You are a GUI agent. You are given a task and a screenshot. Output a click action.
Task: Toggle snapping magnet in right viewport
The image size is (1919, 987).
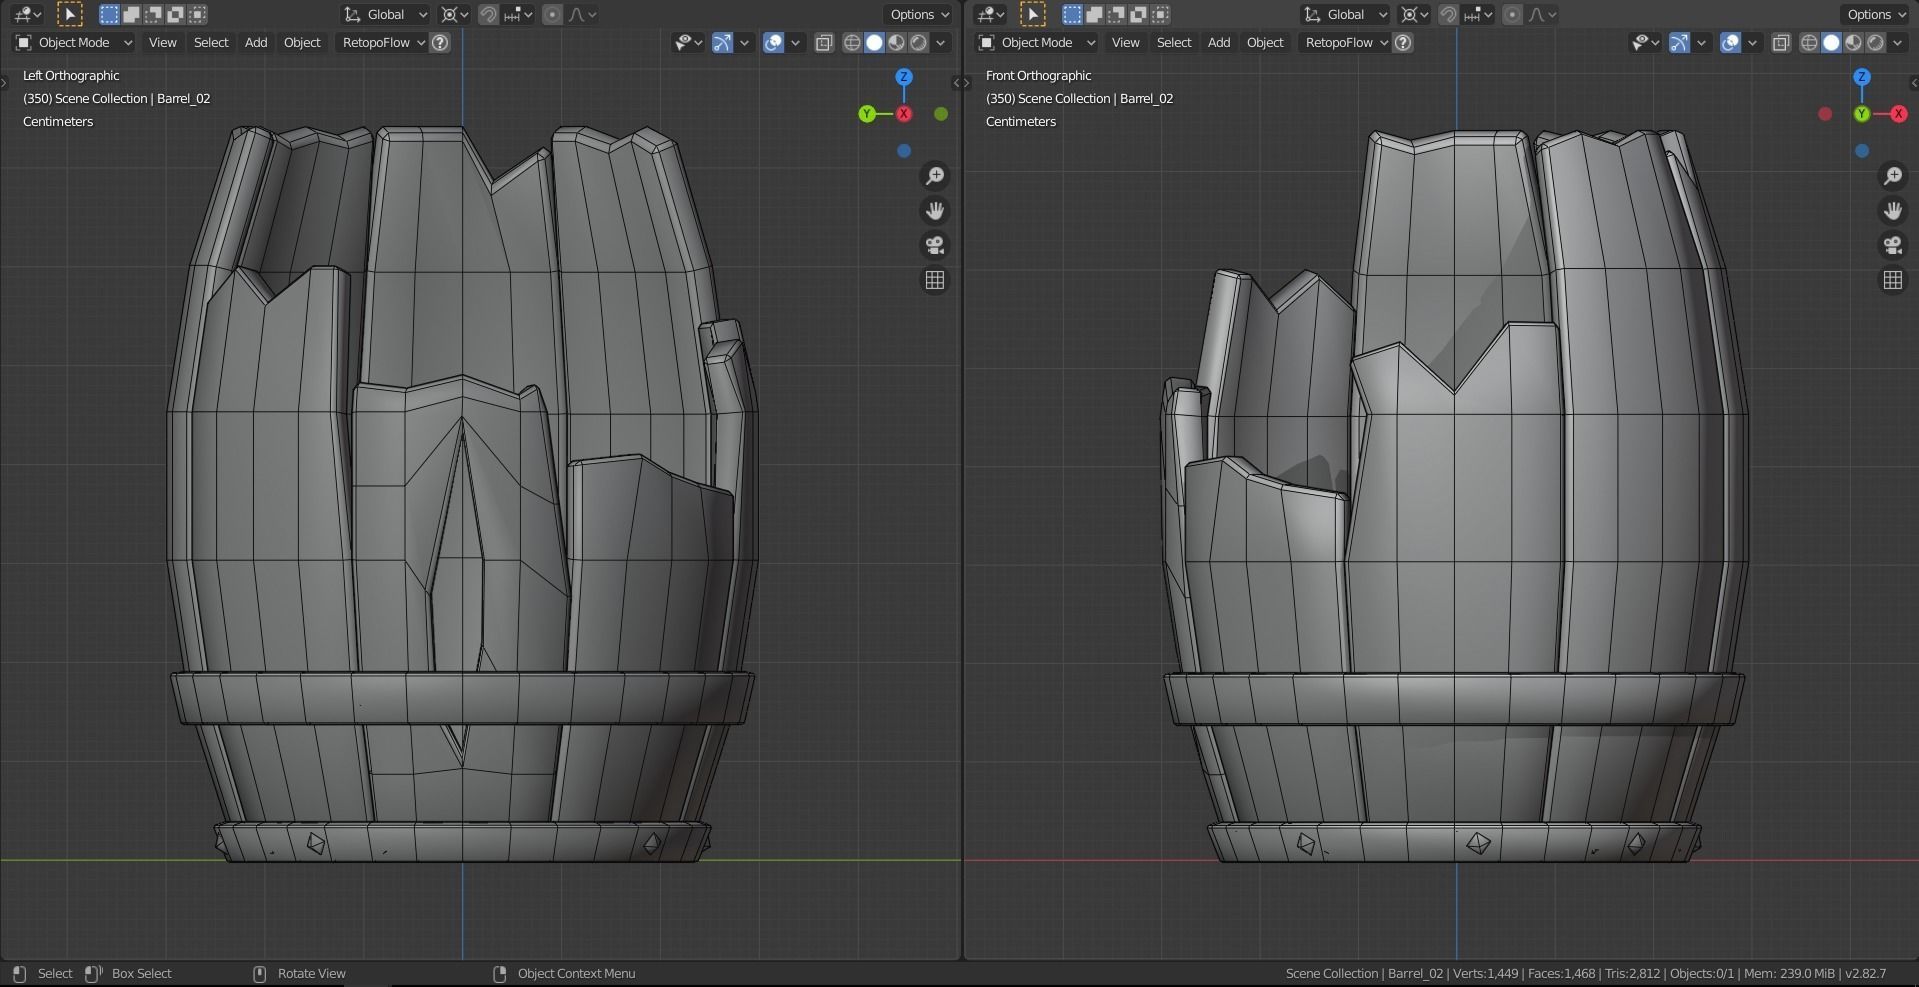(1447, 14)
